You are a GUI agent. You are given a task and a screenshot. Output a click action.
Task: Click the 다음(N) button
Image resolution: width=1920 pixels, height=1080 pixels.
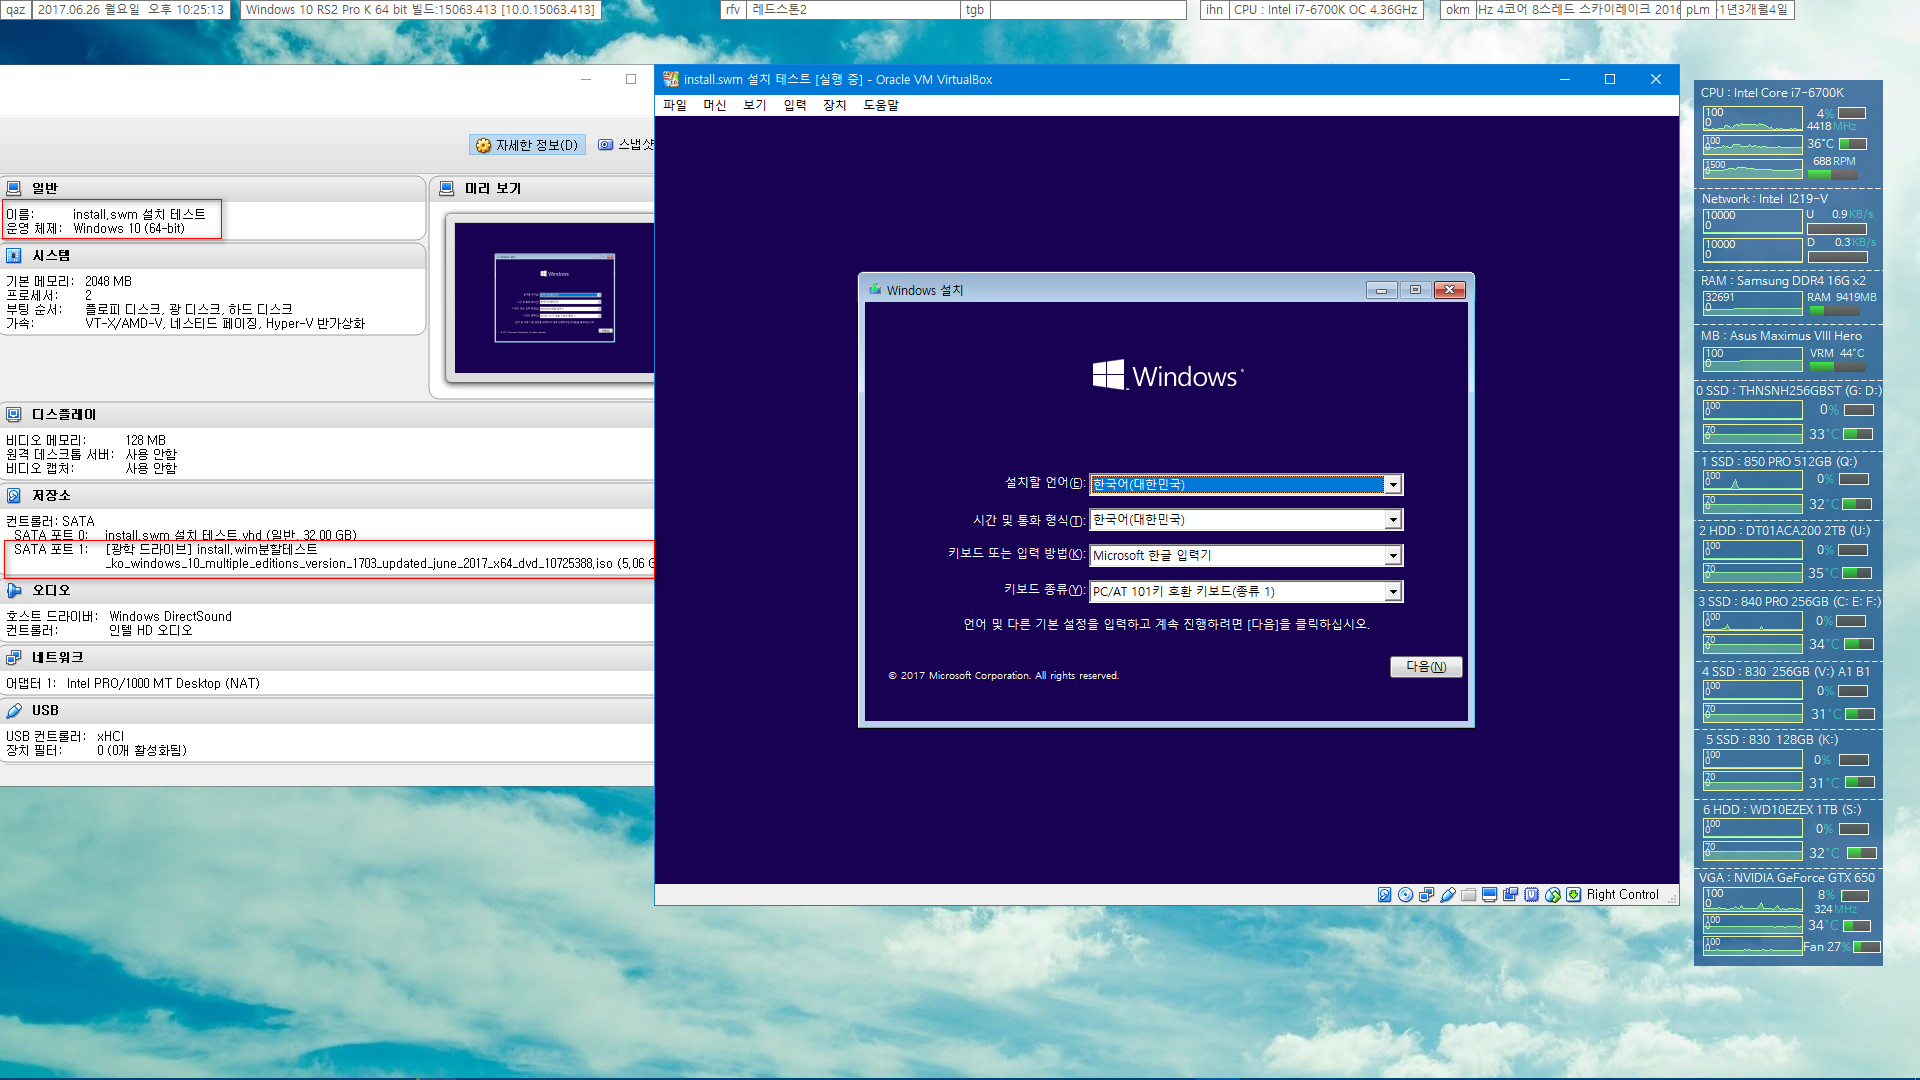1426,667
